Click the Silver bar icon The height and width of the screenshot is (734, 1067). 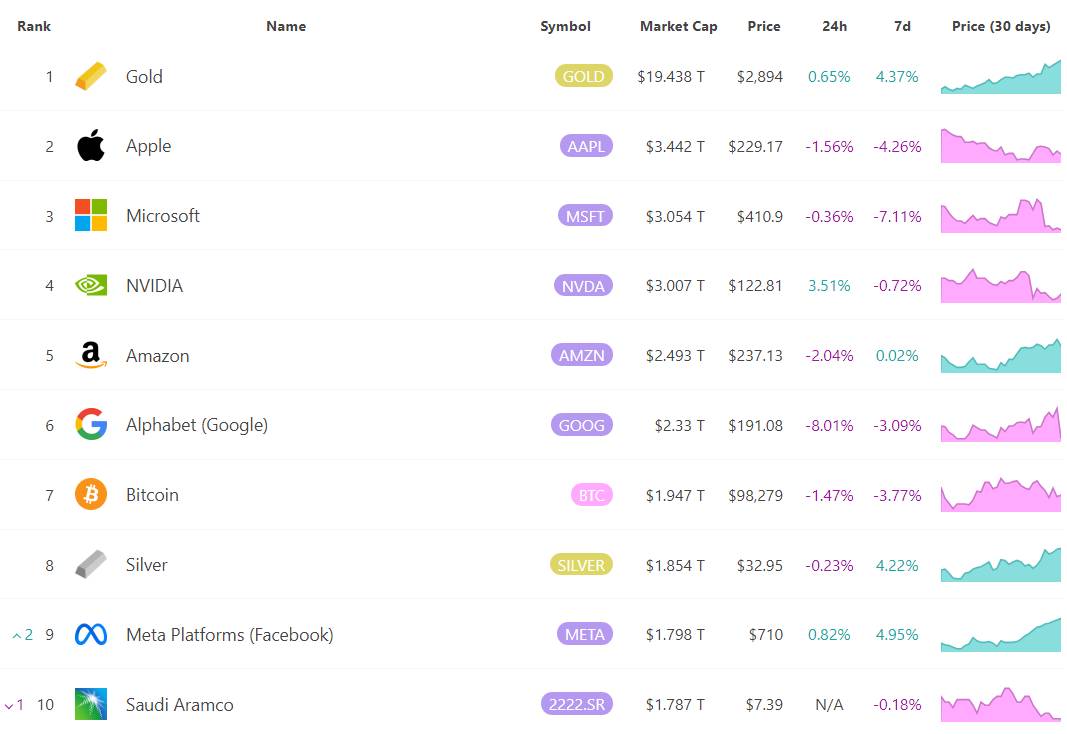coord(91,565)
